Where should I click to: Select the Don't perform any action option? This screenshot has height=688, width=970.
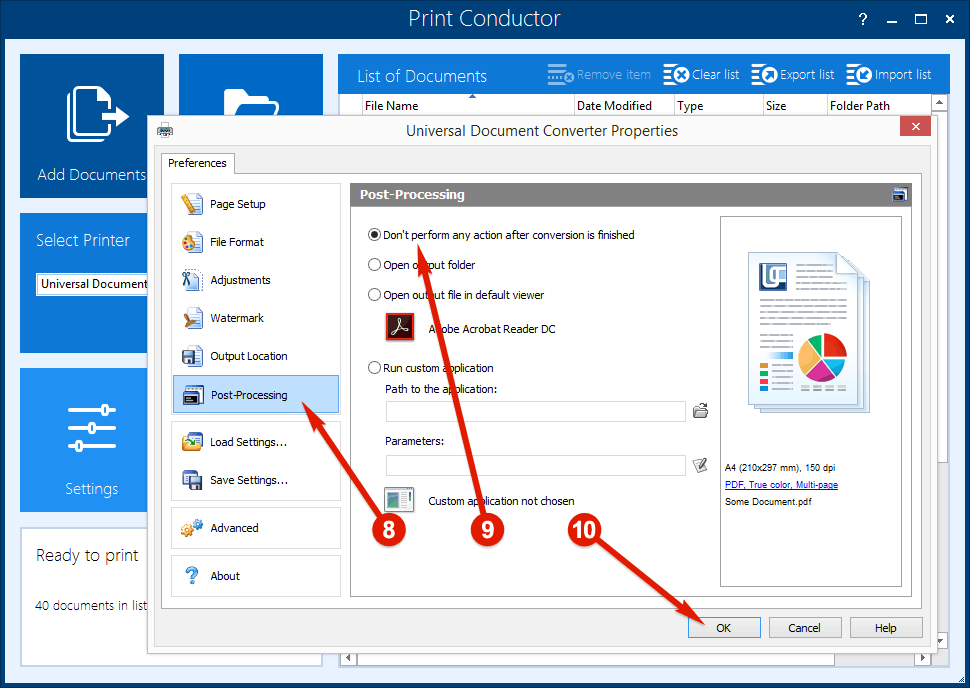[373, 235]
